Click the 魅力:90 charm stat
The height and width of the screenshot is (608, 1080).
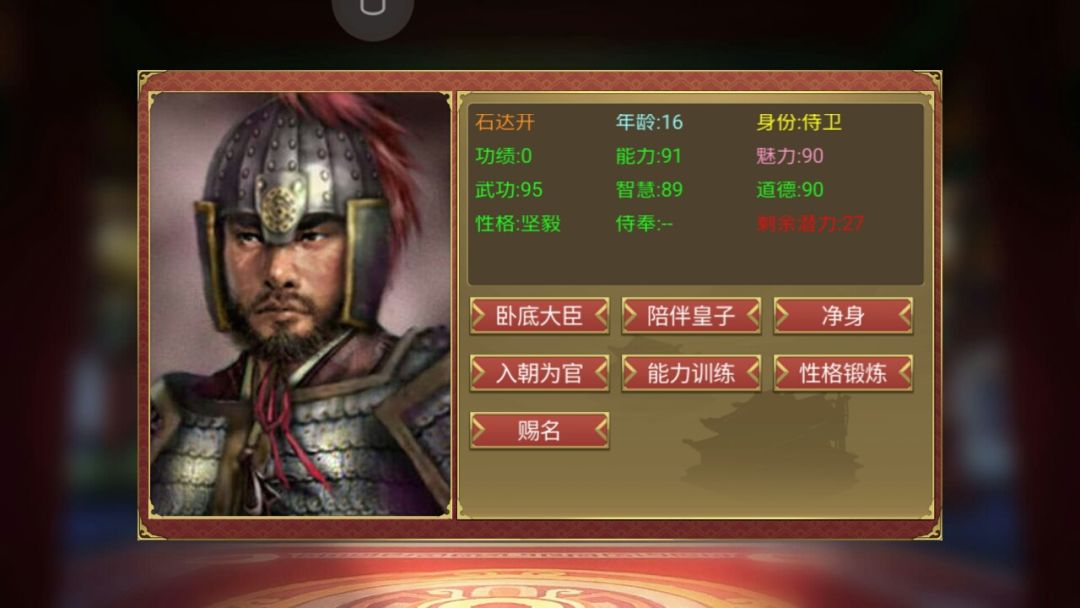pos(789,156)
